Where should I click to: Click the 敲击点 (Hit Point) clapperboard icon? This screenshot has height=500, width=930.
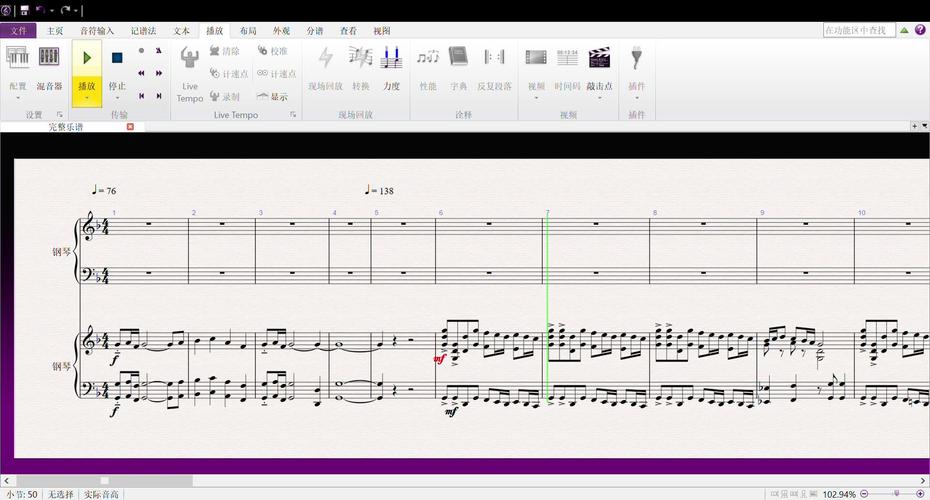[x=599, y=57]
